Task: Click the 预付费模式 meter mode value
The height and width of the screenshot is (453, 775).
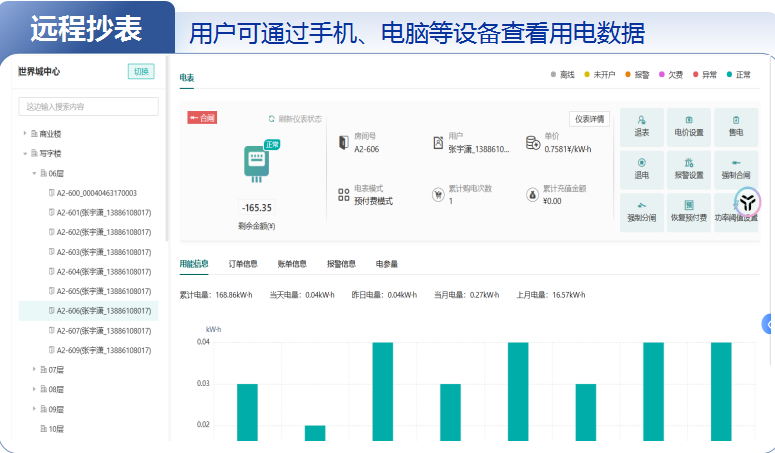Action: [x=373, y=201]
